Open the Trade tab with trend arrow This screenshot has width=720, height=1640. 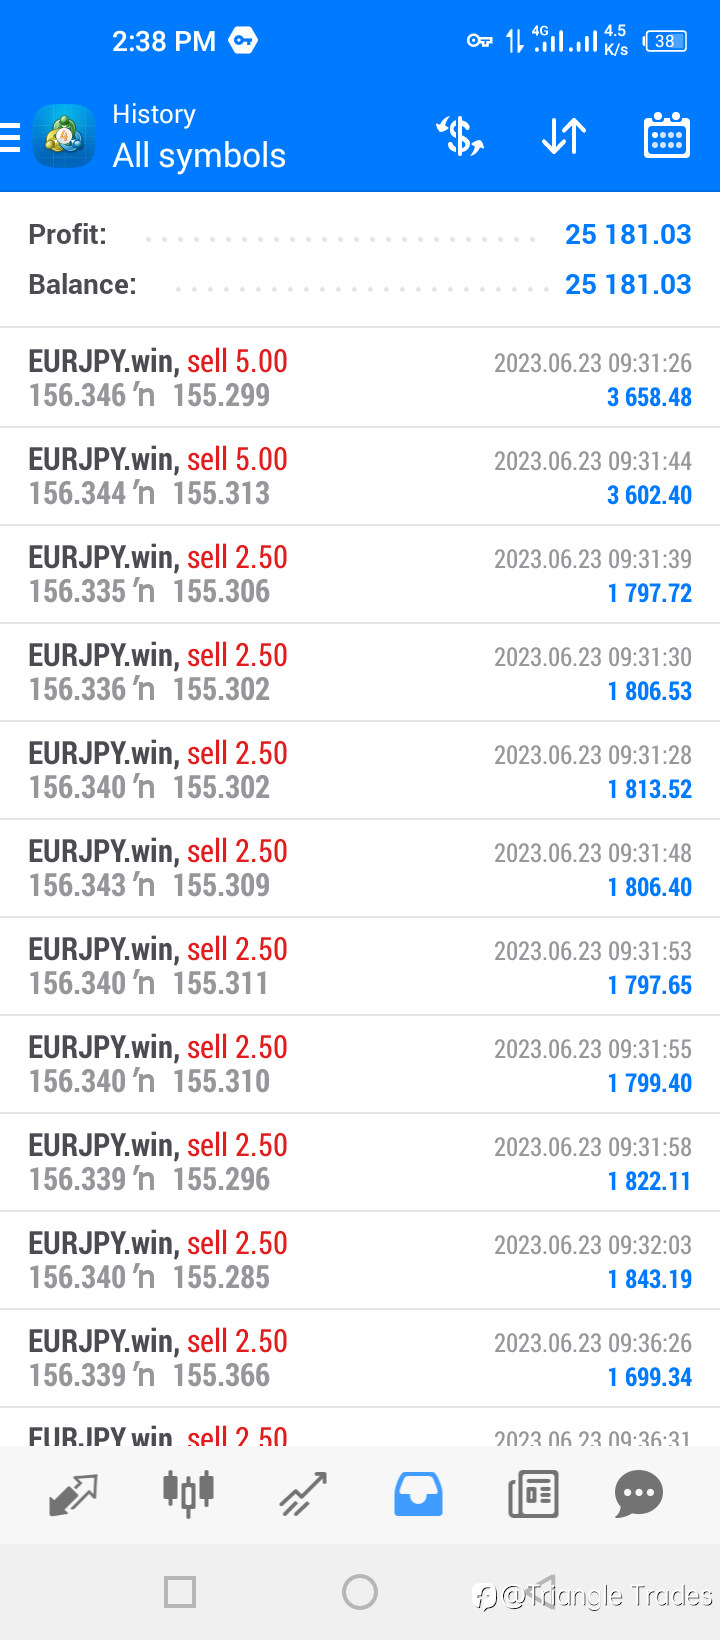coord(303,1494)
